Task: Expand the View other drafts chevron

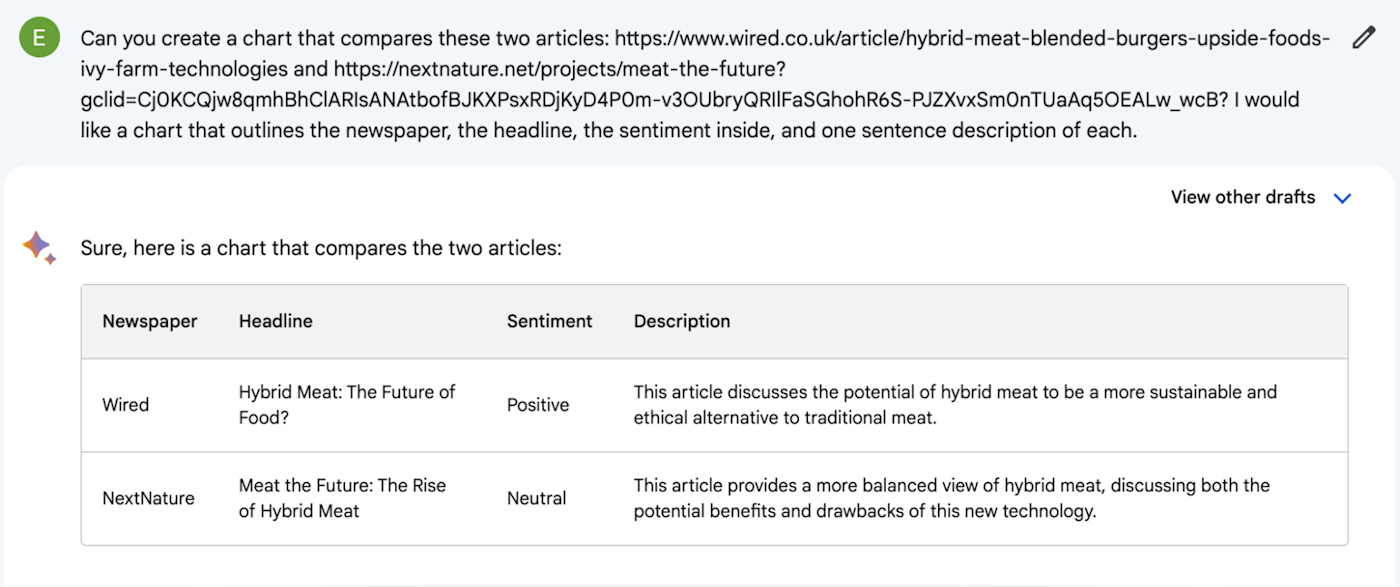Action: point(1343,198)
